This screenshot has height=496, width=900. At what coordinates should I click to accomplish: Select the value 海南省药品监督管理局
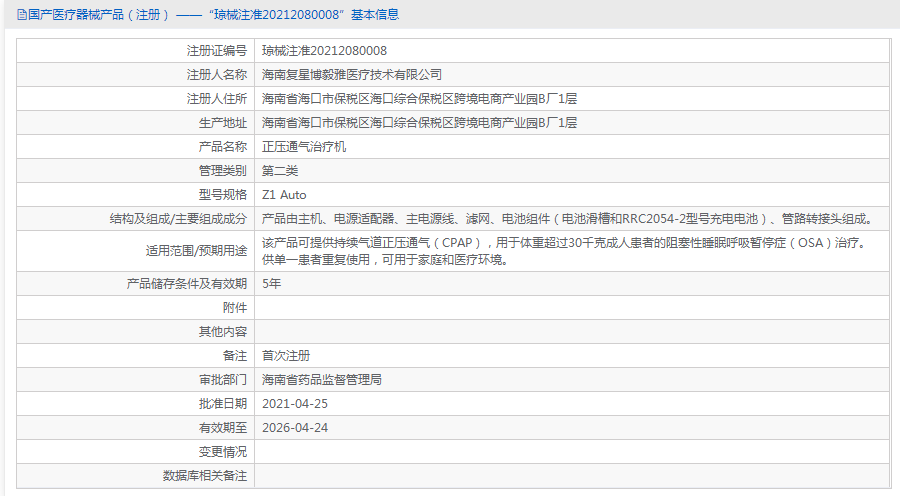point(322,381)
